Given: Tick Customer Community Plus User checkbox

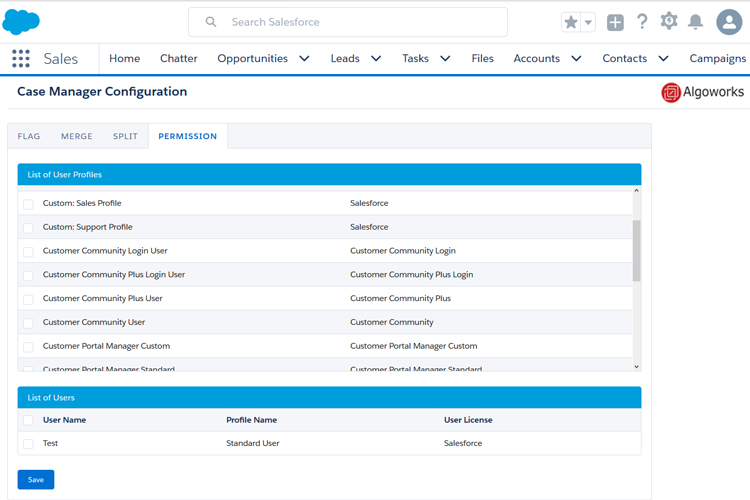Looking at the screenshot, I should [x=28, y=299].
